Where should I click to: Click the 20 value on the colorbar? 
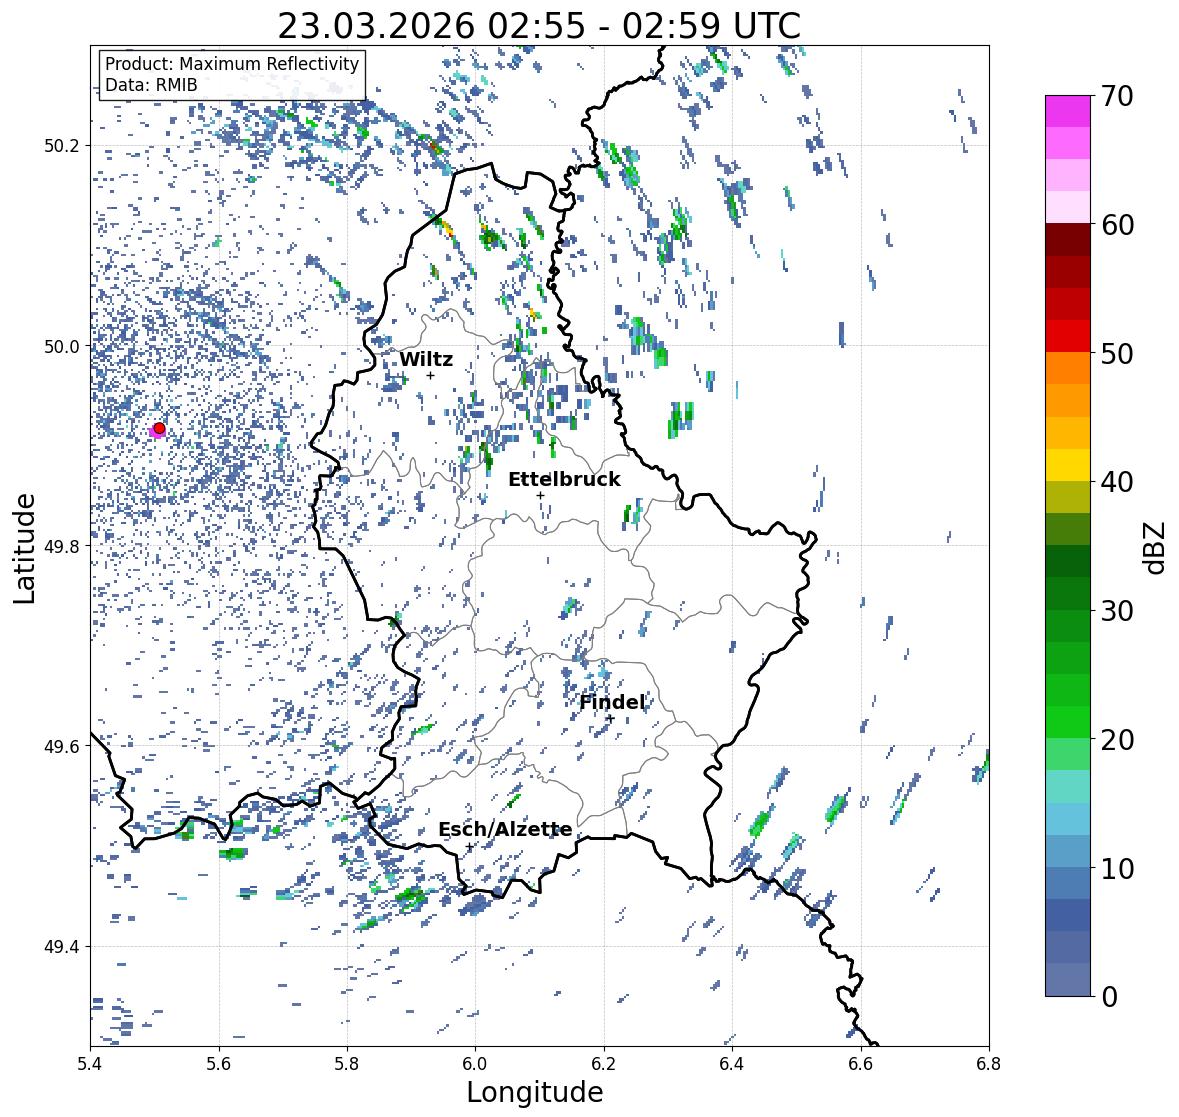tap(1117, 740)
